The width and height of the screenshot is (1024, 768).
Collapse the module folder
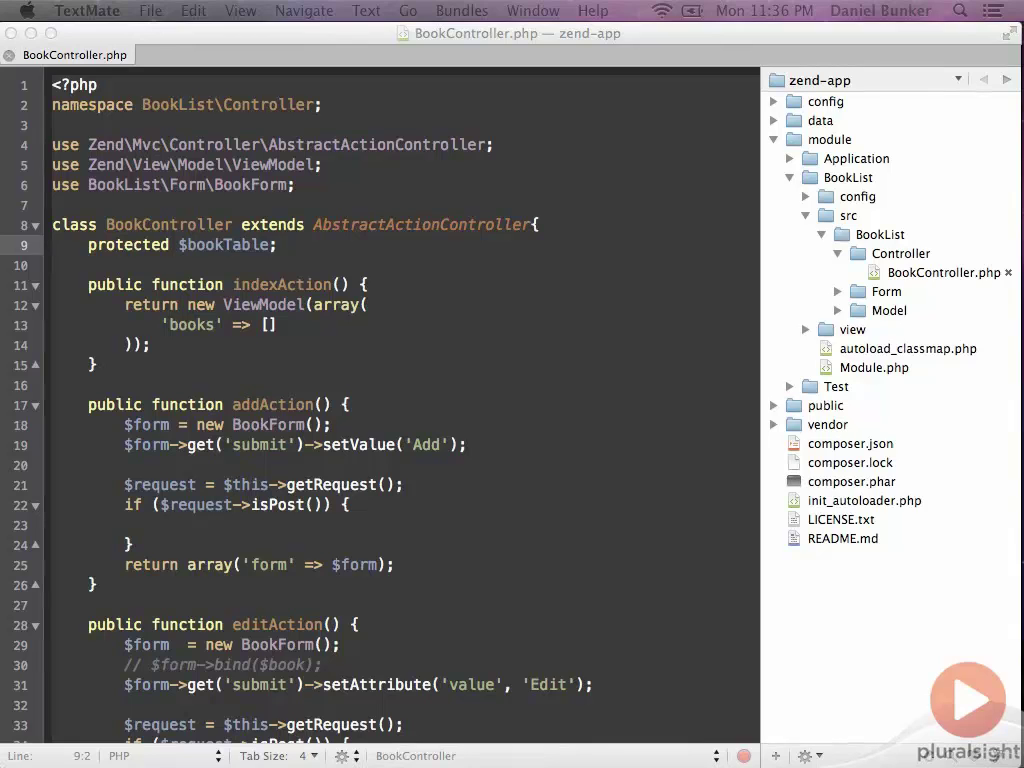click(773, 139)
